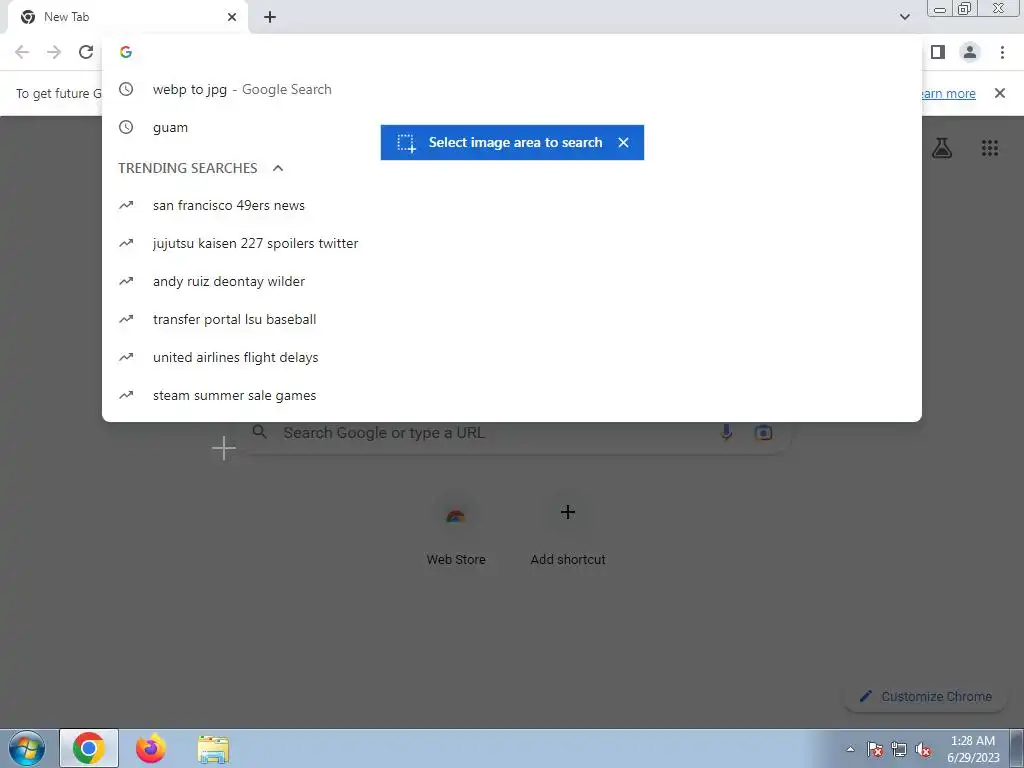Screen dimensions: 1024x768
Task: Open the Action Center flag icon
Action: [x=875, y=749]
